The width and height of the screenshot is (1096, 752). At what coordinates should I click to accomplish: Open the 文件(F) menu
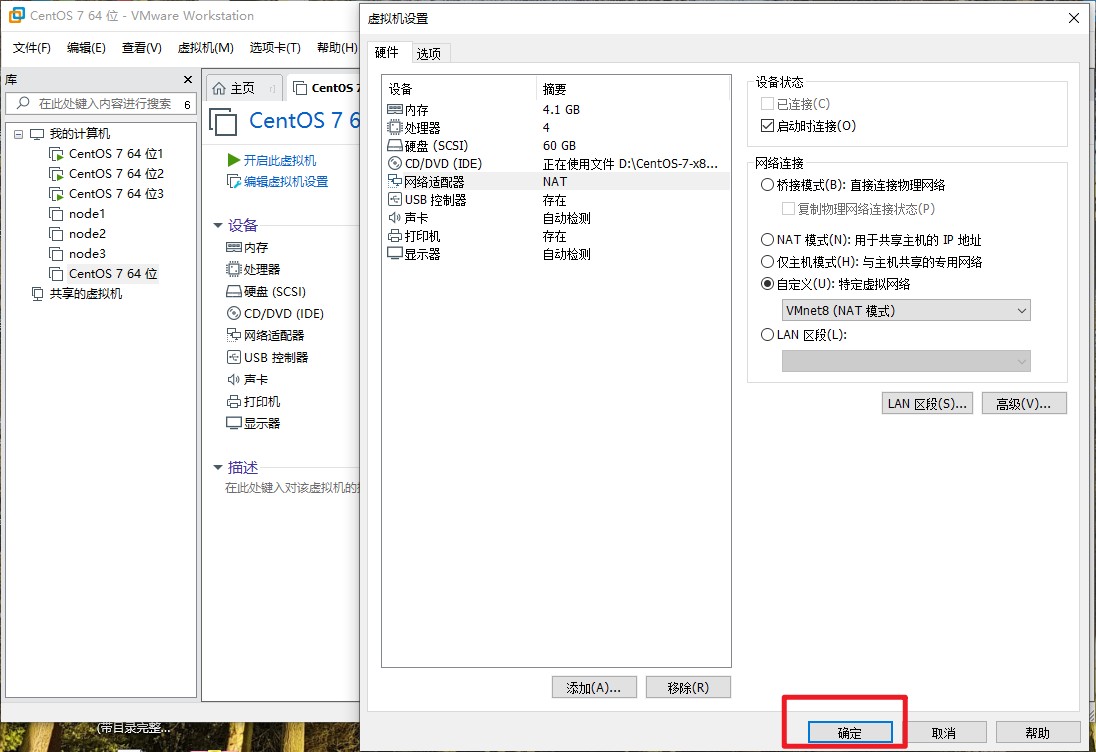pyautogui.click(x=31, y=48)
